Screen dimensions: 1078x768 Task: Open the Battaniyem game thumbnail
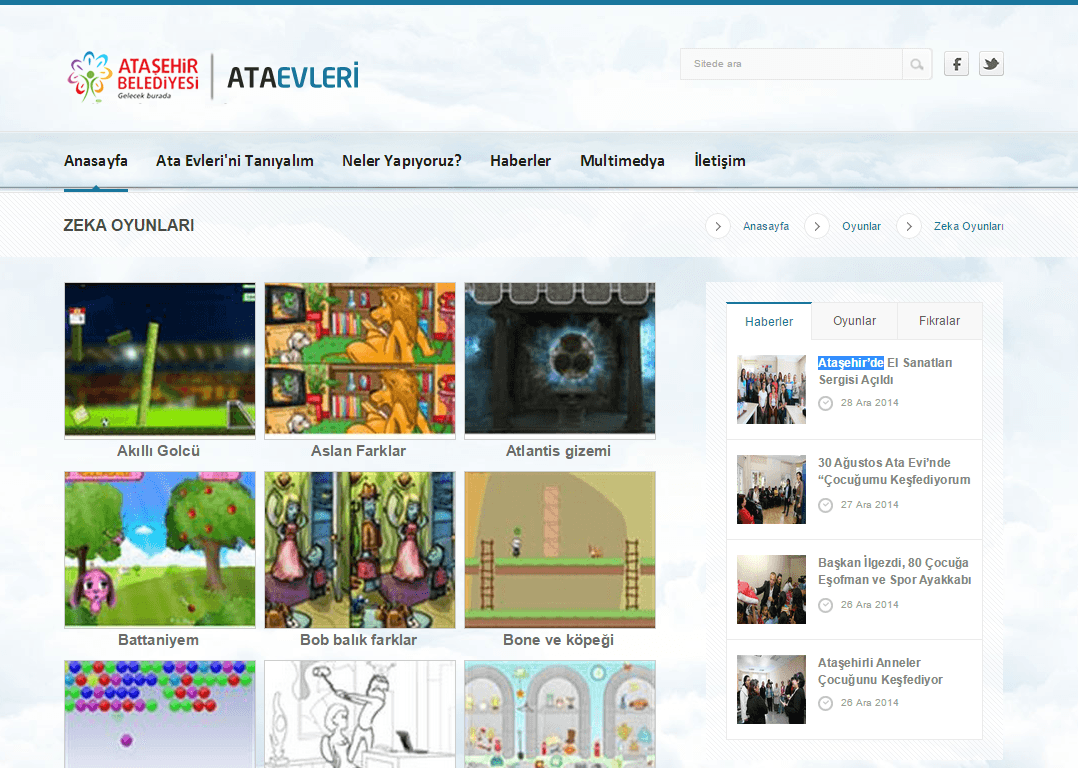coord(160,549)
